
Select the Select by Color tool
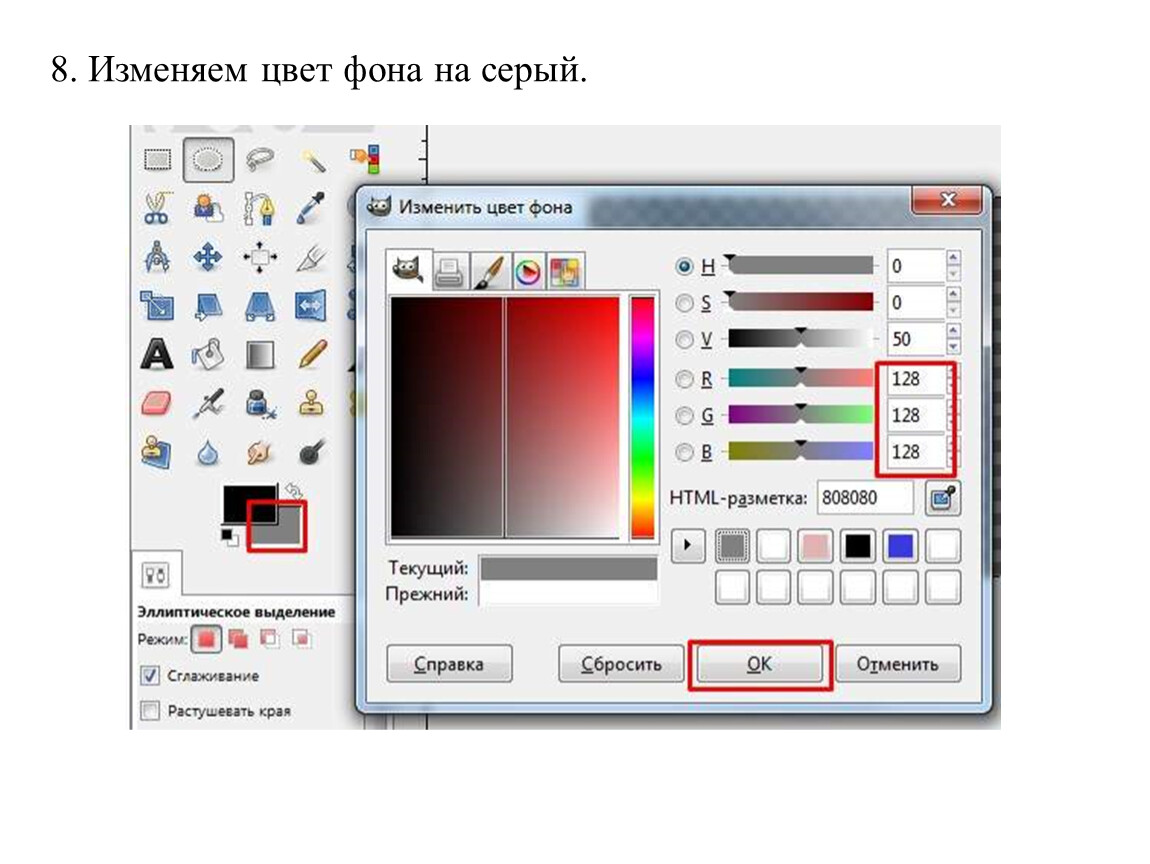[365, 159]
